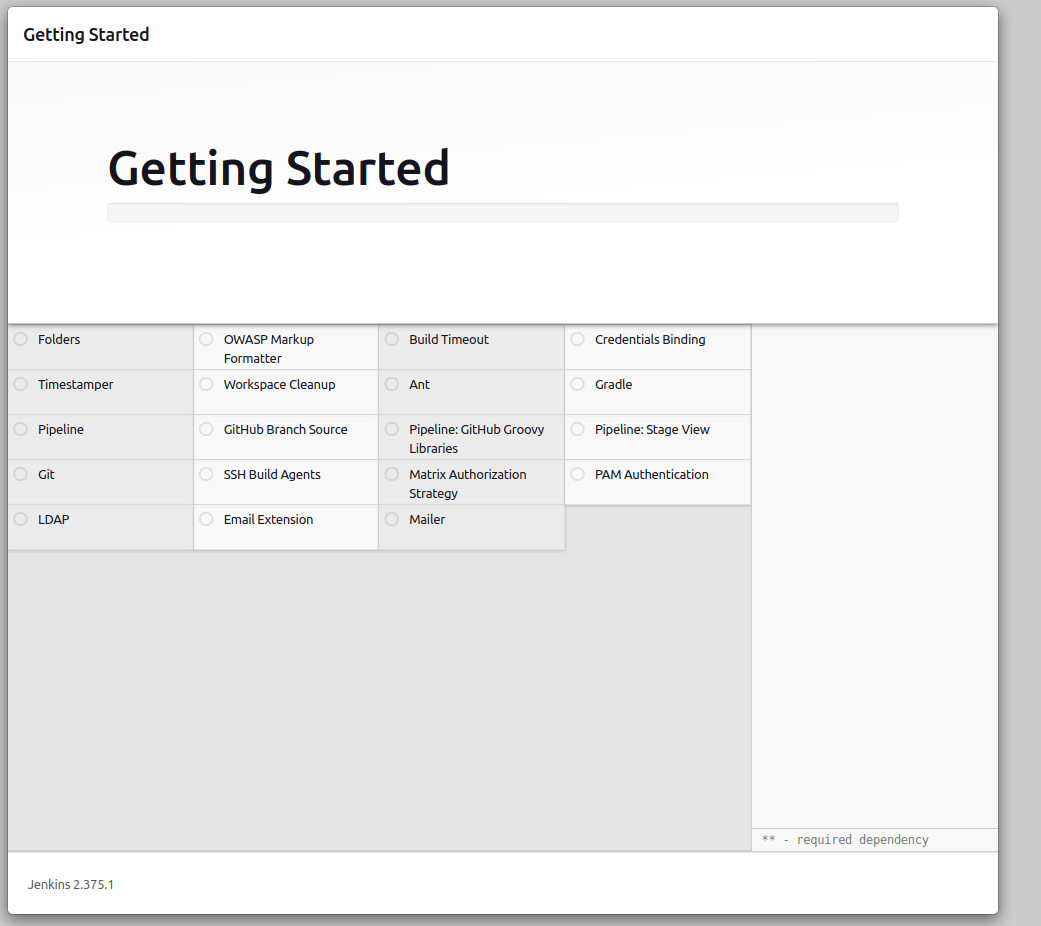This screenshot has height=926, width=1041.
Task: Click the 'Jenkins 2.375.1' version text
Action: click(x=70, y=884)
